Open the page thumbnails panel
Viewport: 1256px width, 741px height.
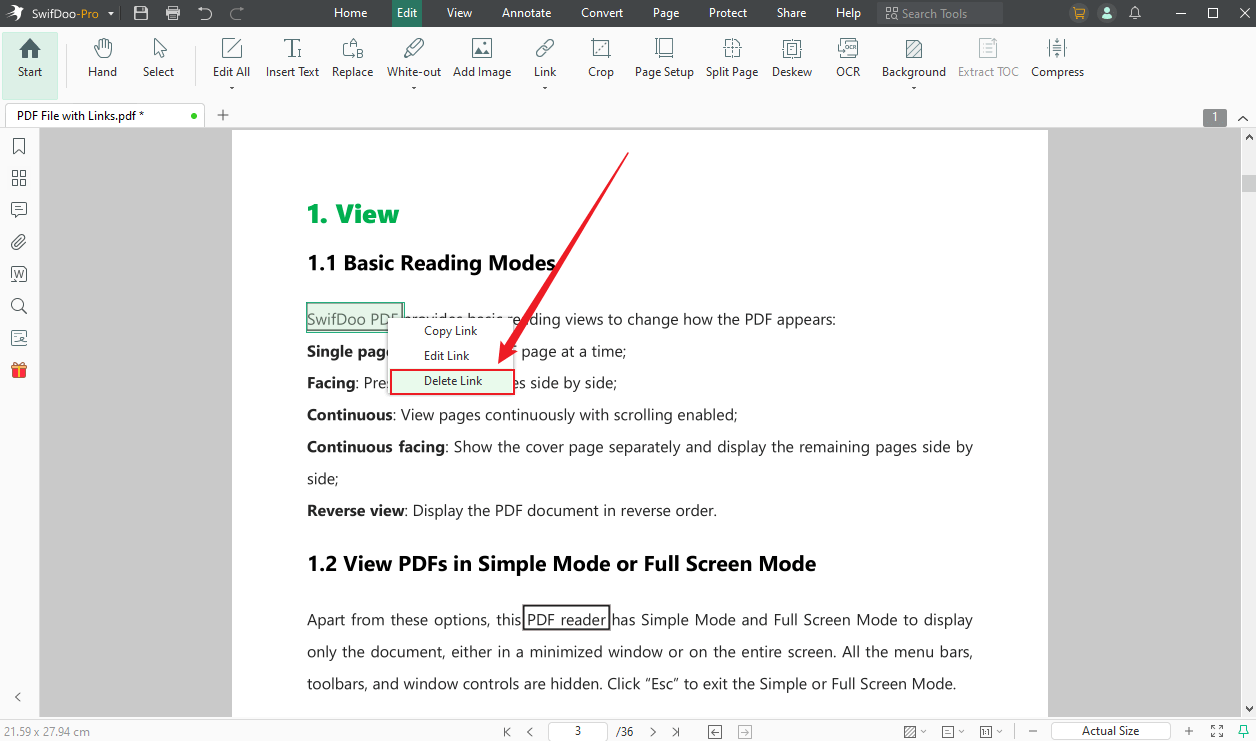pyautogui.click(x=18, y=178)
